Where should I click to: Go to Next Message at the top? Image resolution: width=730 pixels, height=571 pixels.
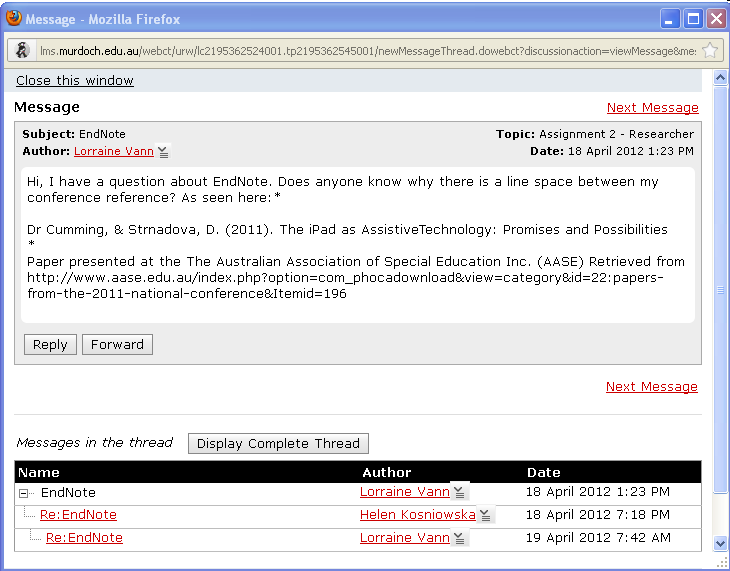click(x=652, y=108)
